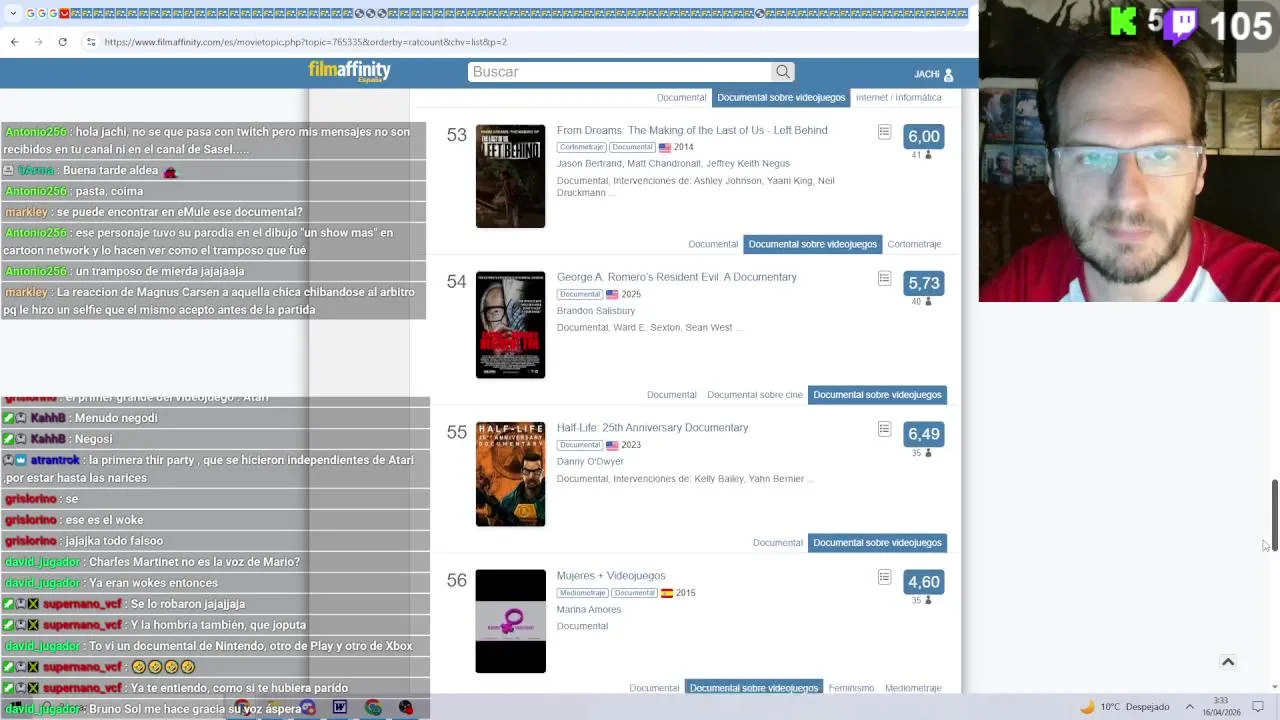Open the weather widget 10°C Despejado
Image resolution: width=1280 pixels, height=720 pixels.
[1124, 707]
